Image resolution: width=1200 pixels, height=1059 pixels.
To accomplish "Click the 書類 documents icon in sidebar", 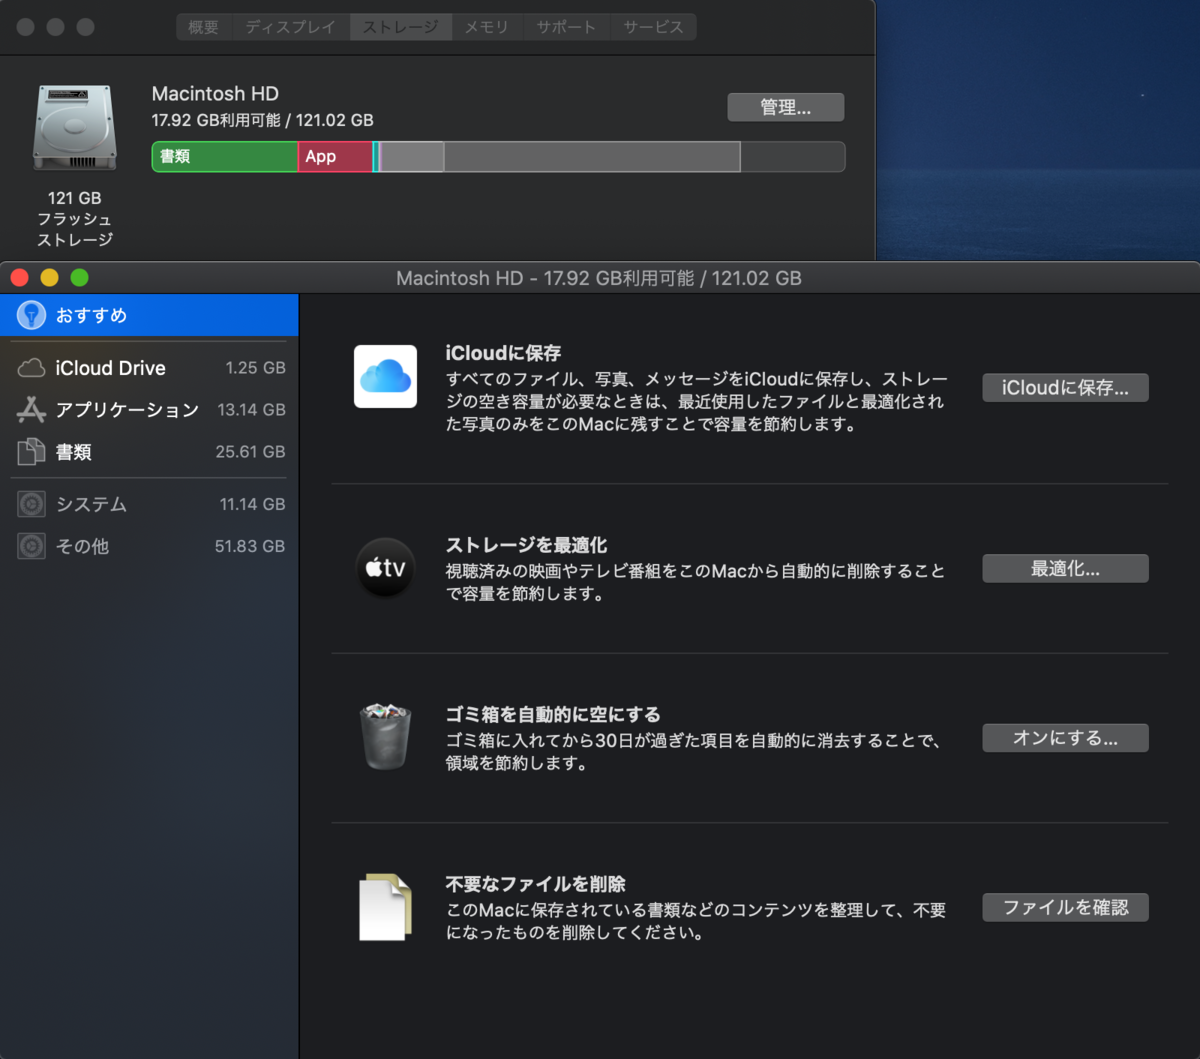I will 31,452.
